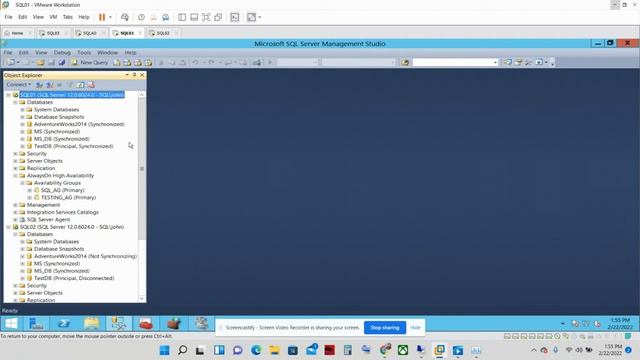Click the New Query button
The image size is (640, 360).
coord(90,62)
